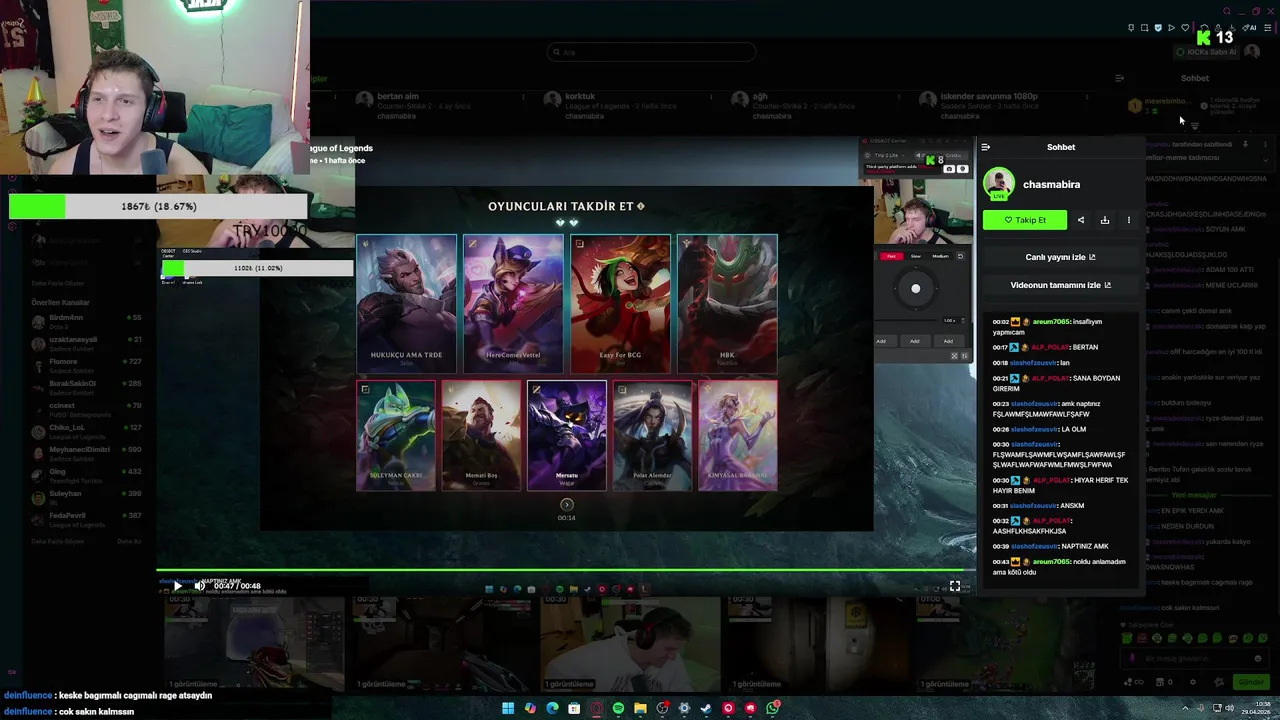Image resolution: width=1280 pixels, height=720 pixels.
Task: Honor the HUKUKÇU AMA TRDE player card
Action: [x=406, y=303]
